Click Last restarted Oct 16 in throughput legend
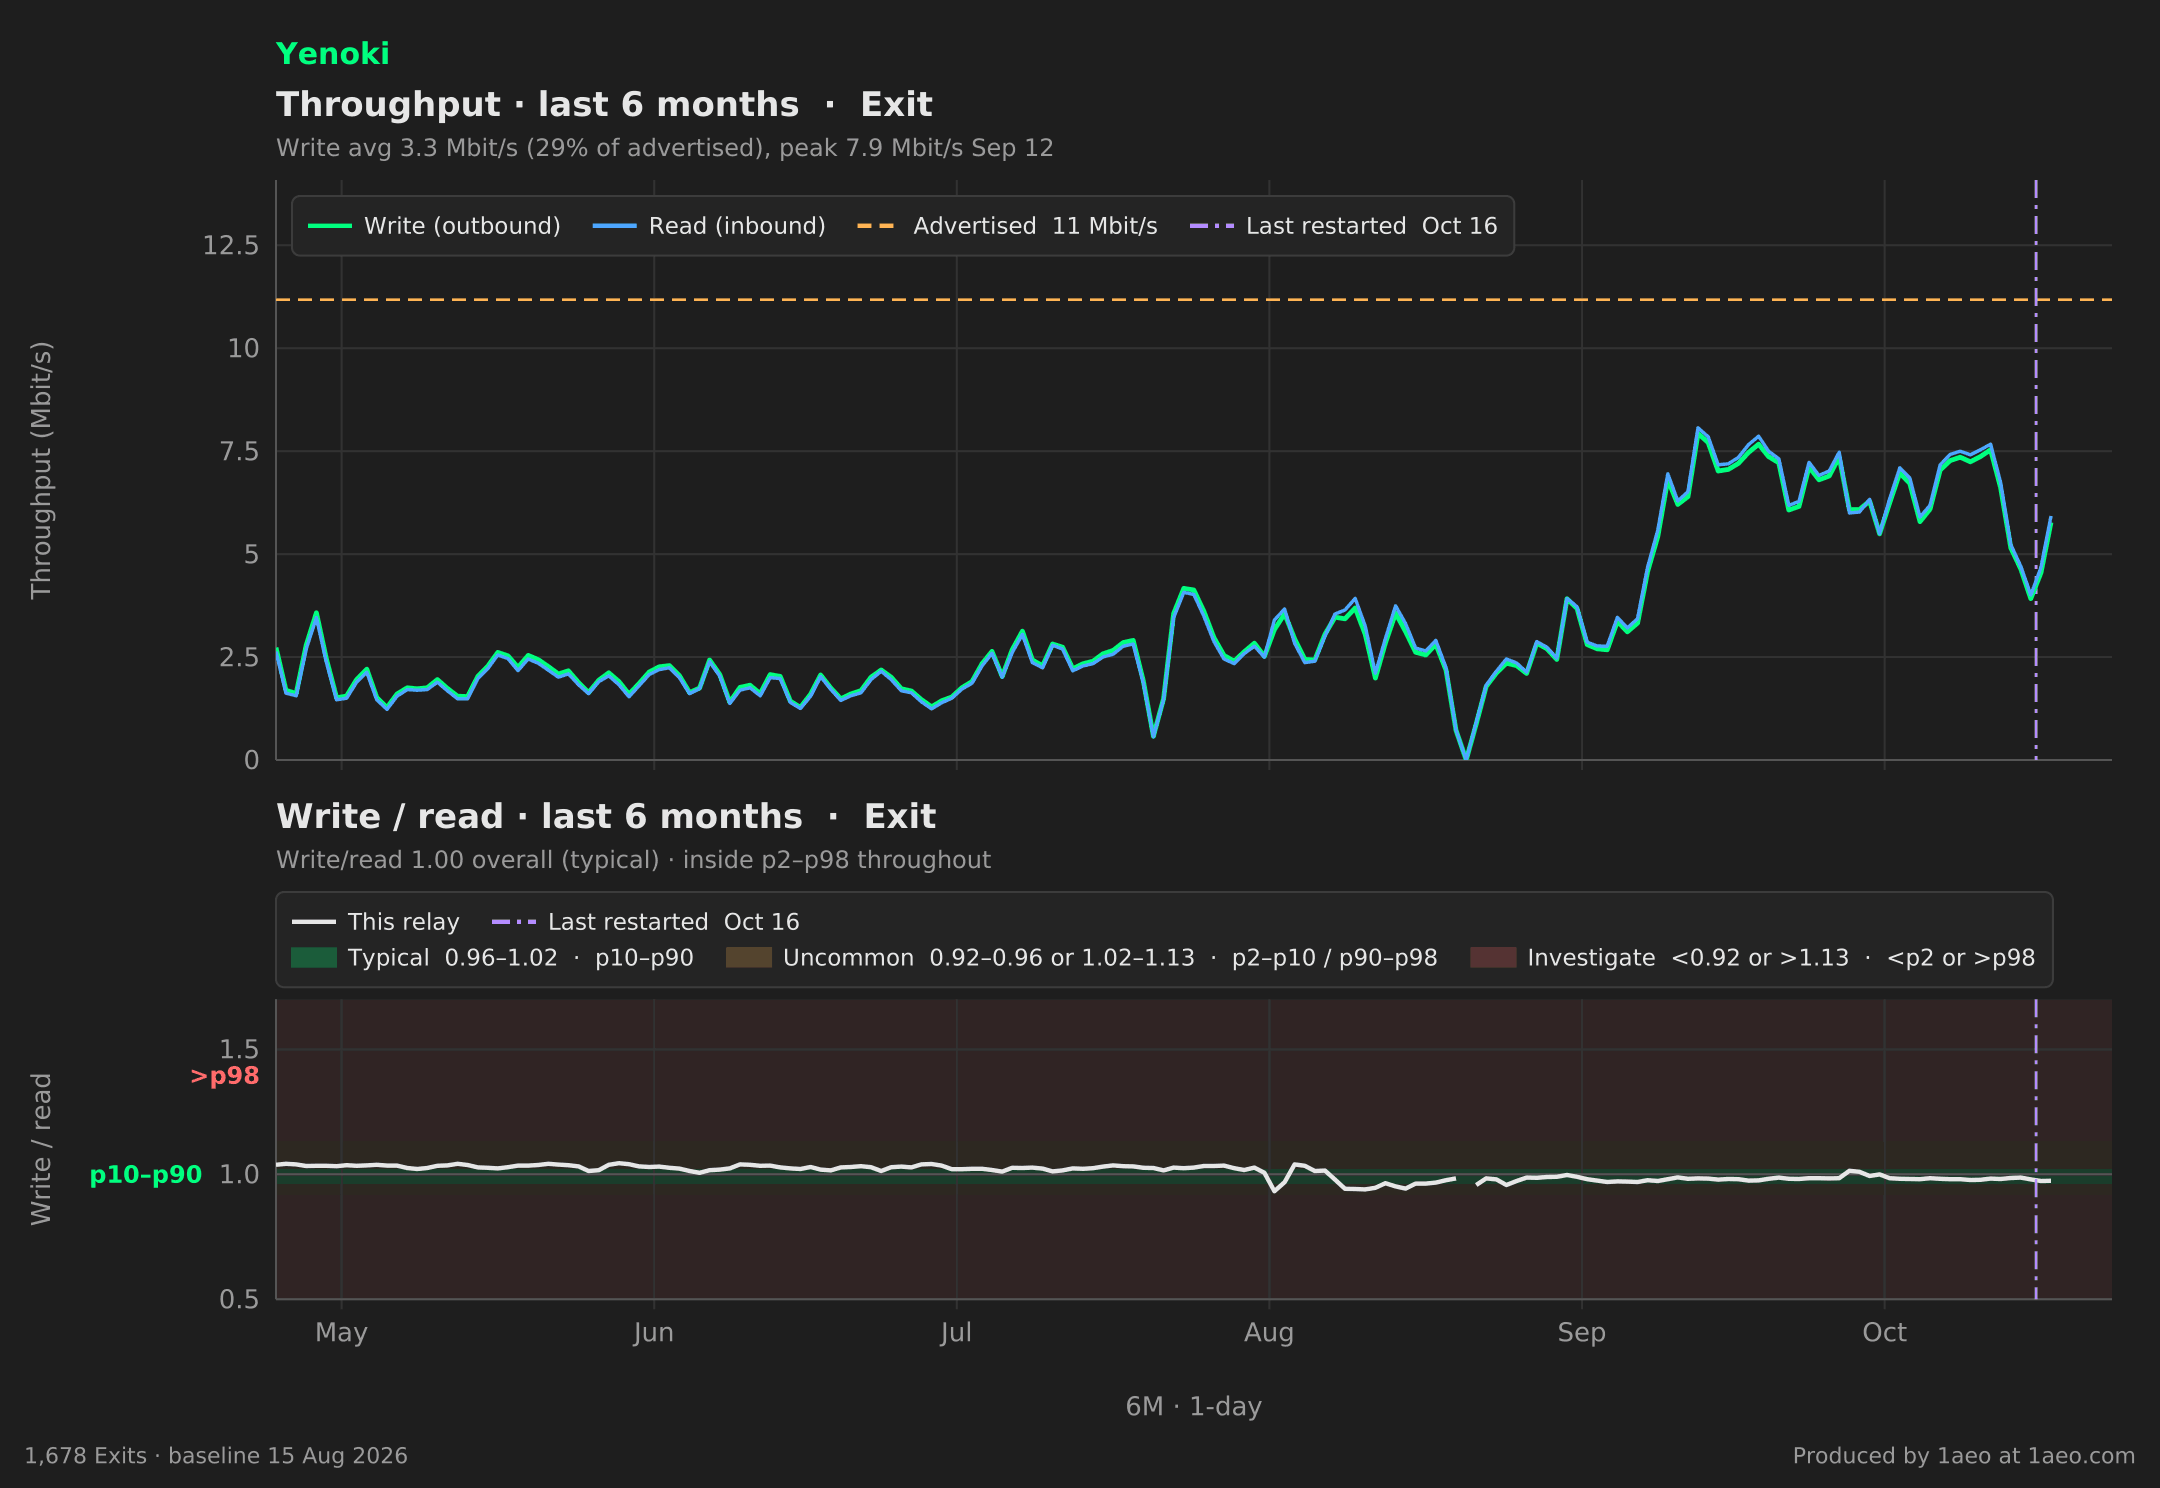The image size is (2160, 1488). point(1343,226)
